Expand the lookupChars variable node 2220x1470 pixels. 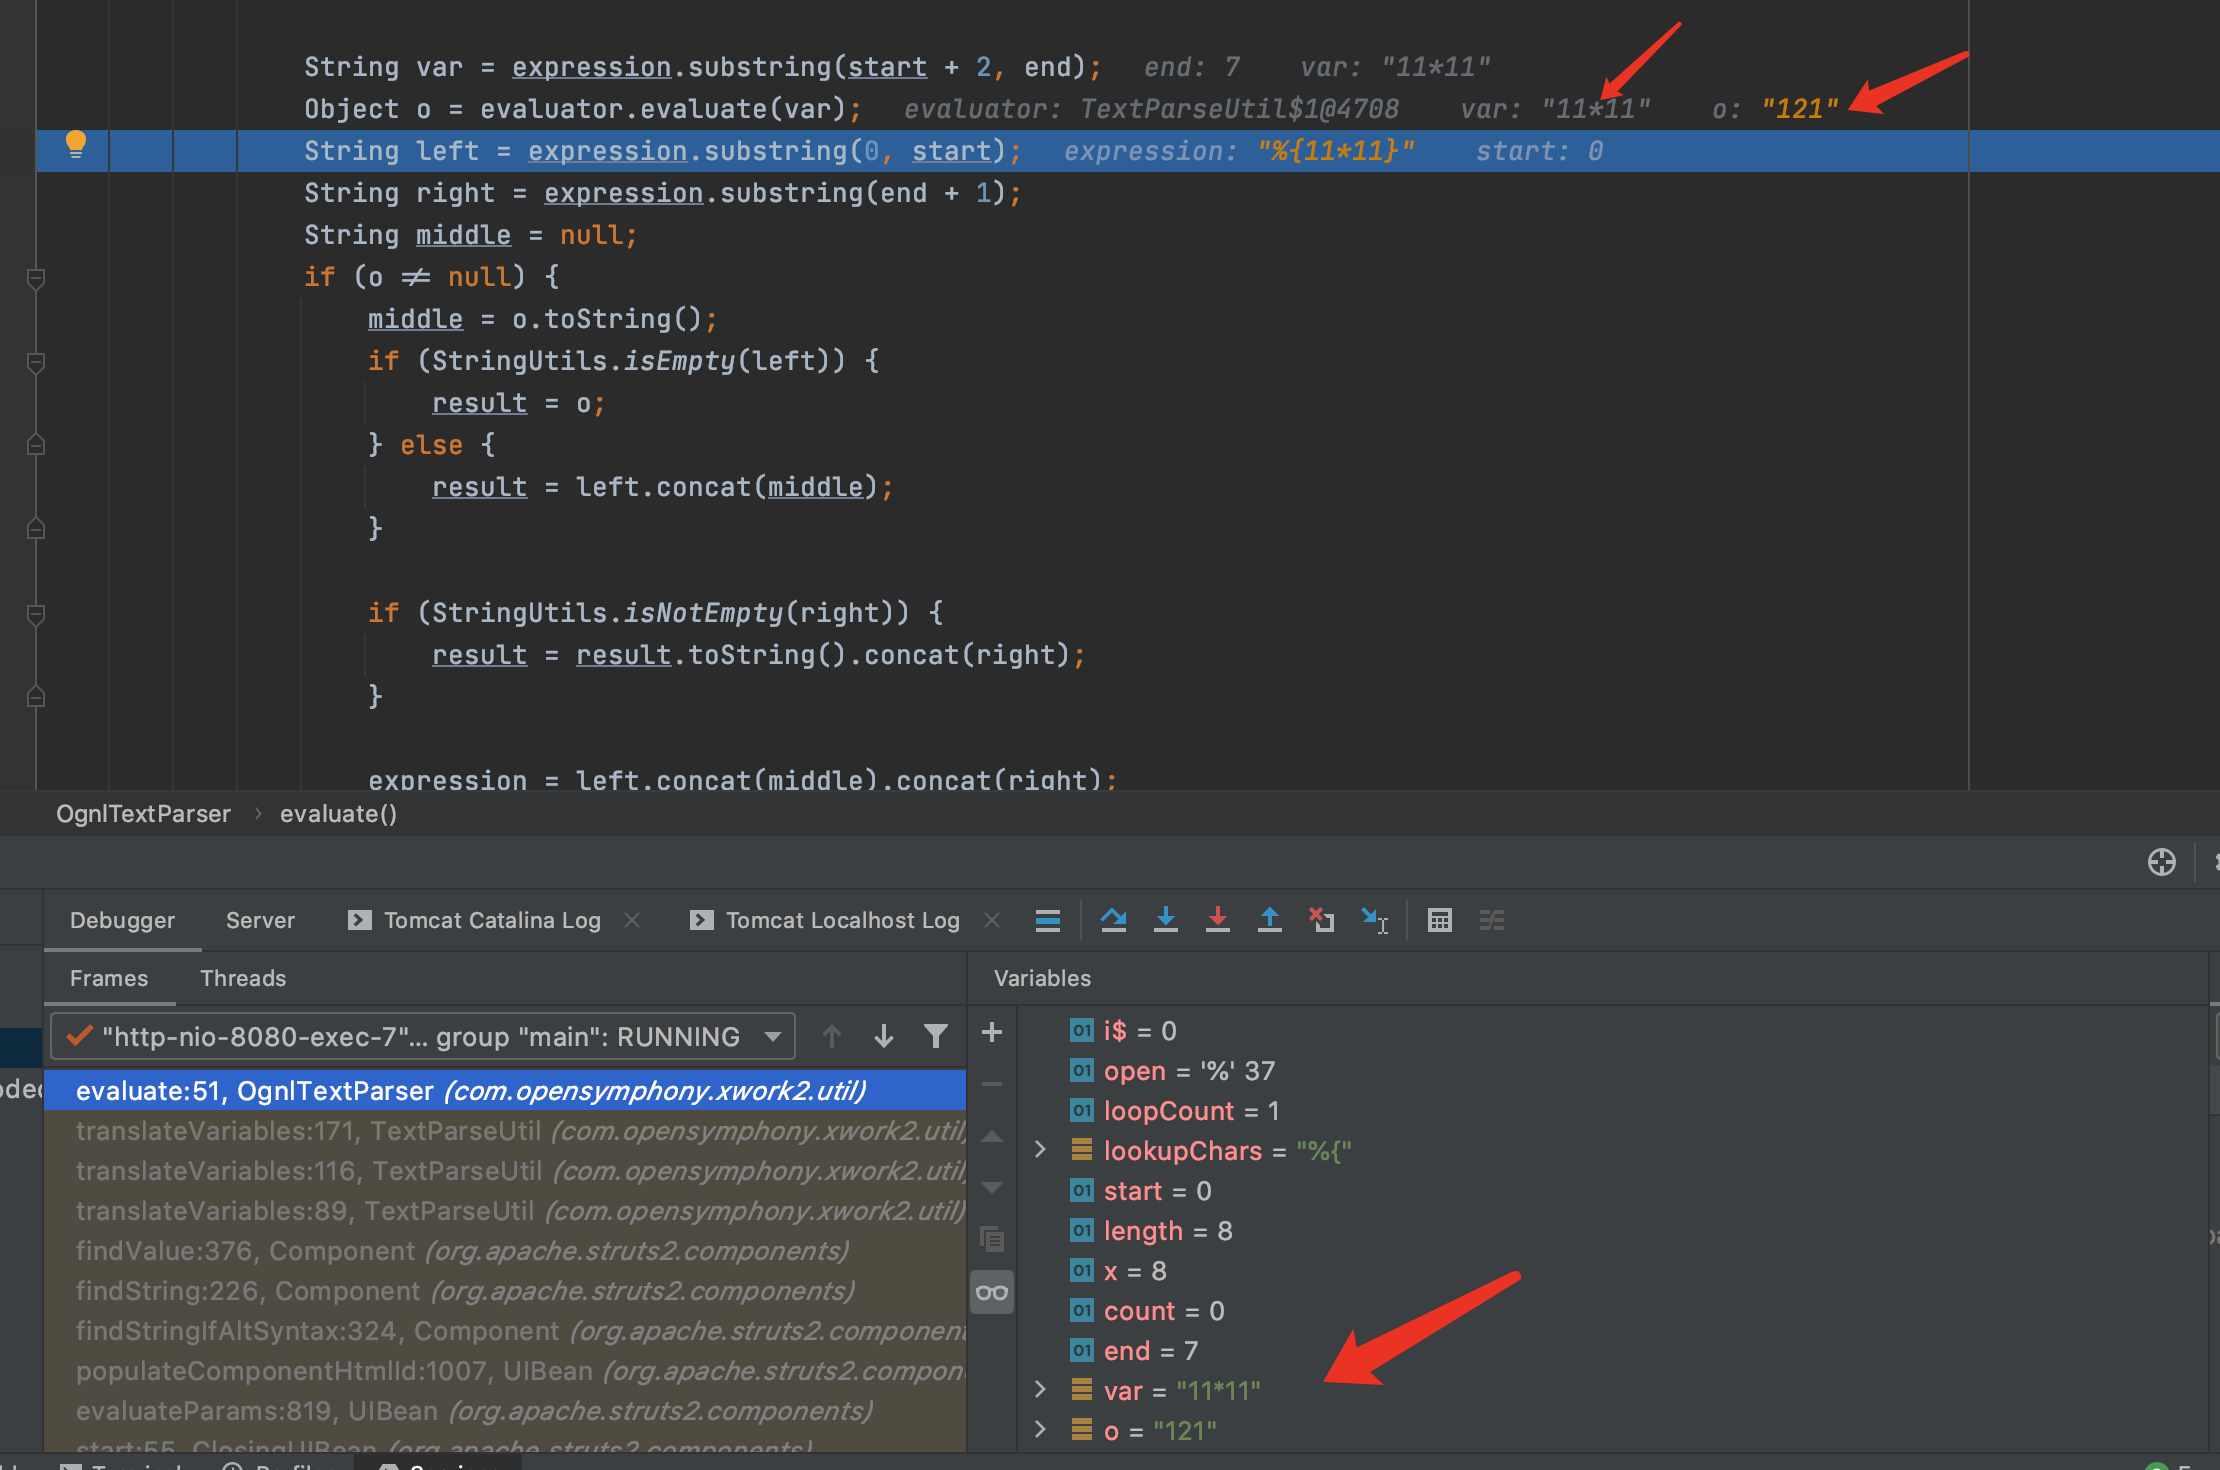point(1040,1150)
